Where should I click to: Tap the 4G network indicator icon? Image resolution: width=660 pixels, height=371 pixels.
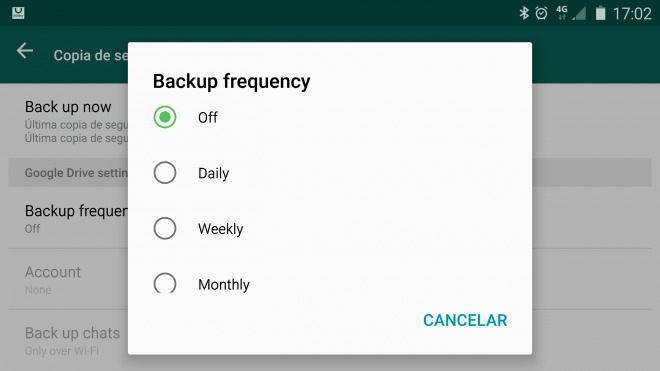[562, 13]
